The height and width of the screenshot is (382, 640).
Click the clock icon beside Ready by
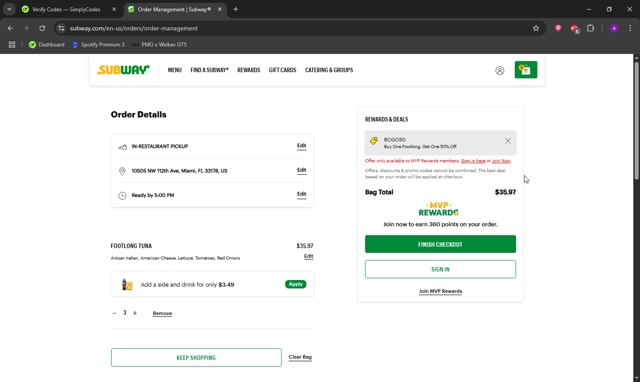click(x=122, y=195)
